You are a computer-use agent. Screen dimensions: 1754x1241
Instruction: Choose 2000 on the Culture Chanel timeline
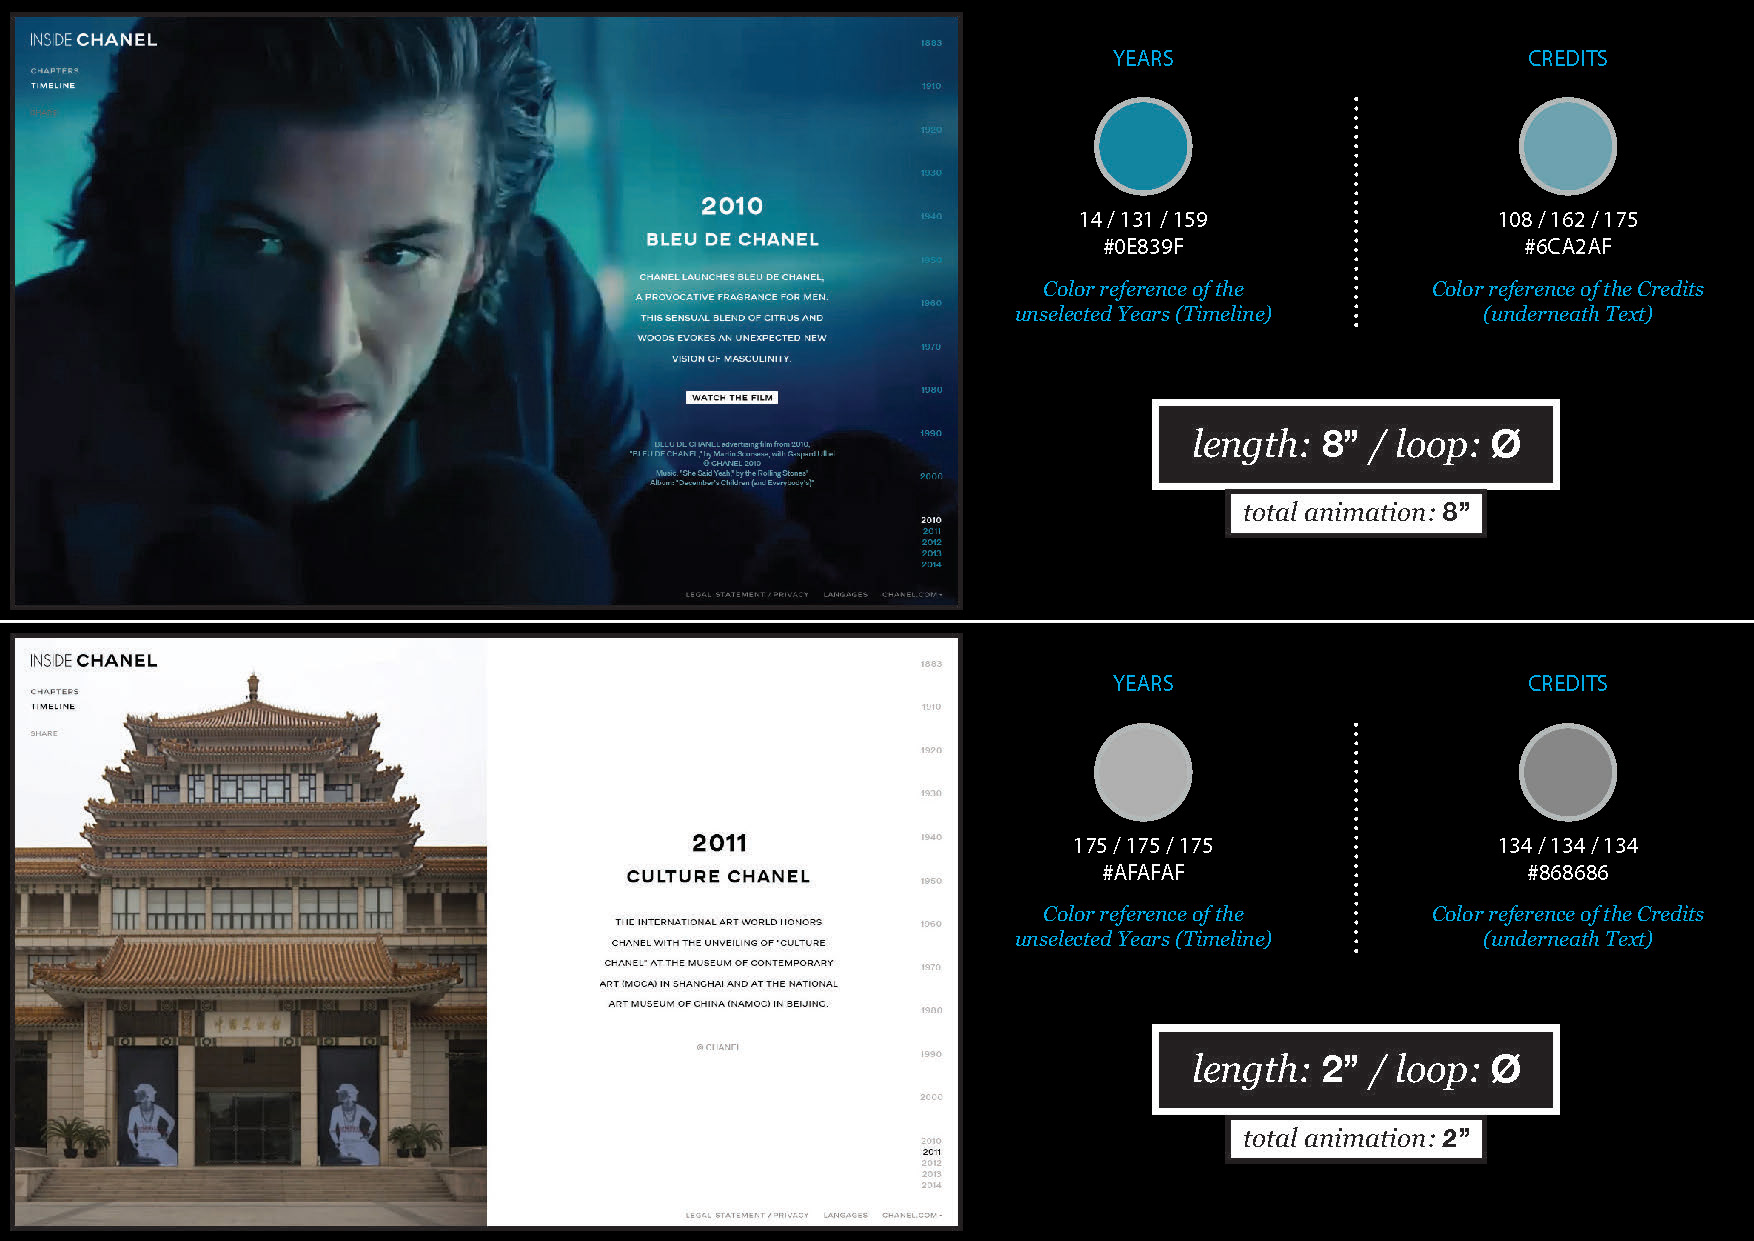point(931,1097)
